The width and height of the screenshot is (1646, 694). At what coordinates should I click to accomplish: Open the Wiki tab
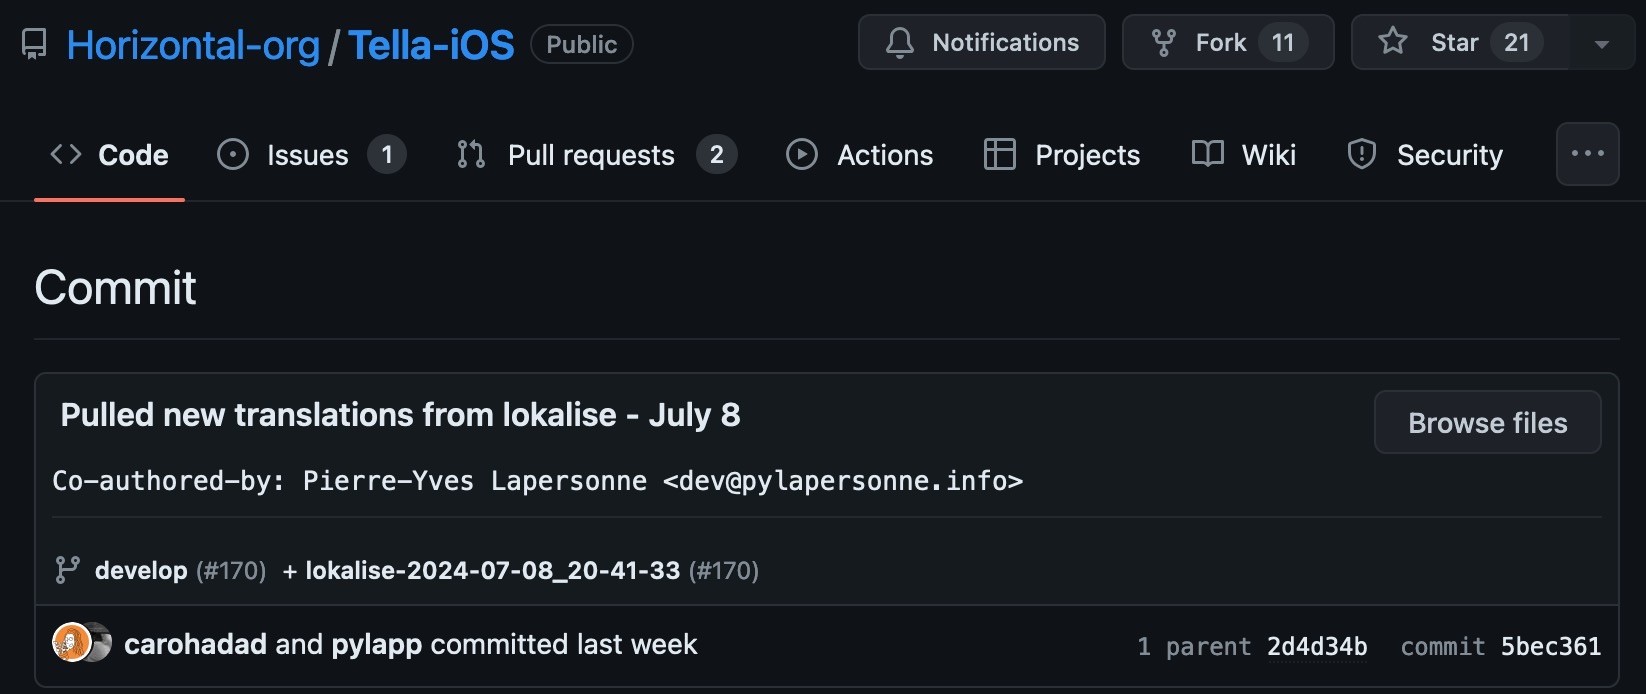[x=1244, y=155]
